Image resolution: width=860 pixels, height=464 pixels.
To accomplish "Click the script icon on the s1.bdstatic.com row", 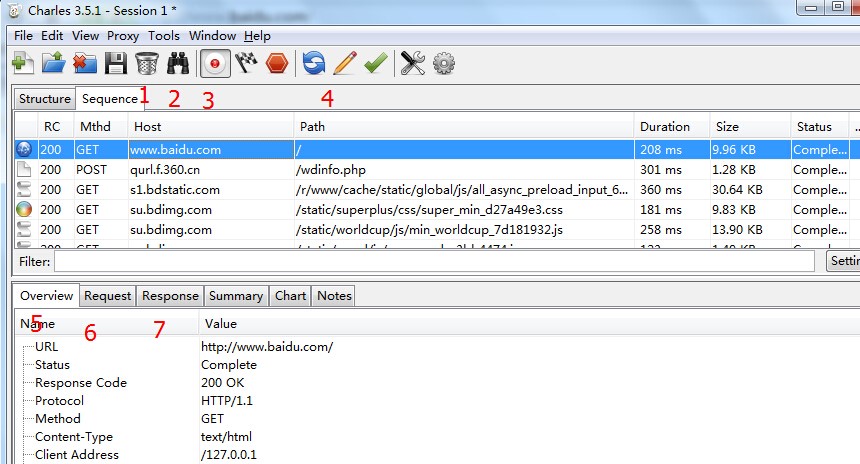I will point(24,190).
